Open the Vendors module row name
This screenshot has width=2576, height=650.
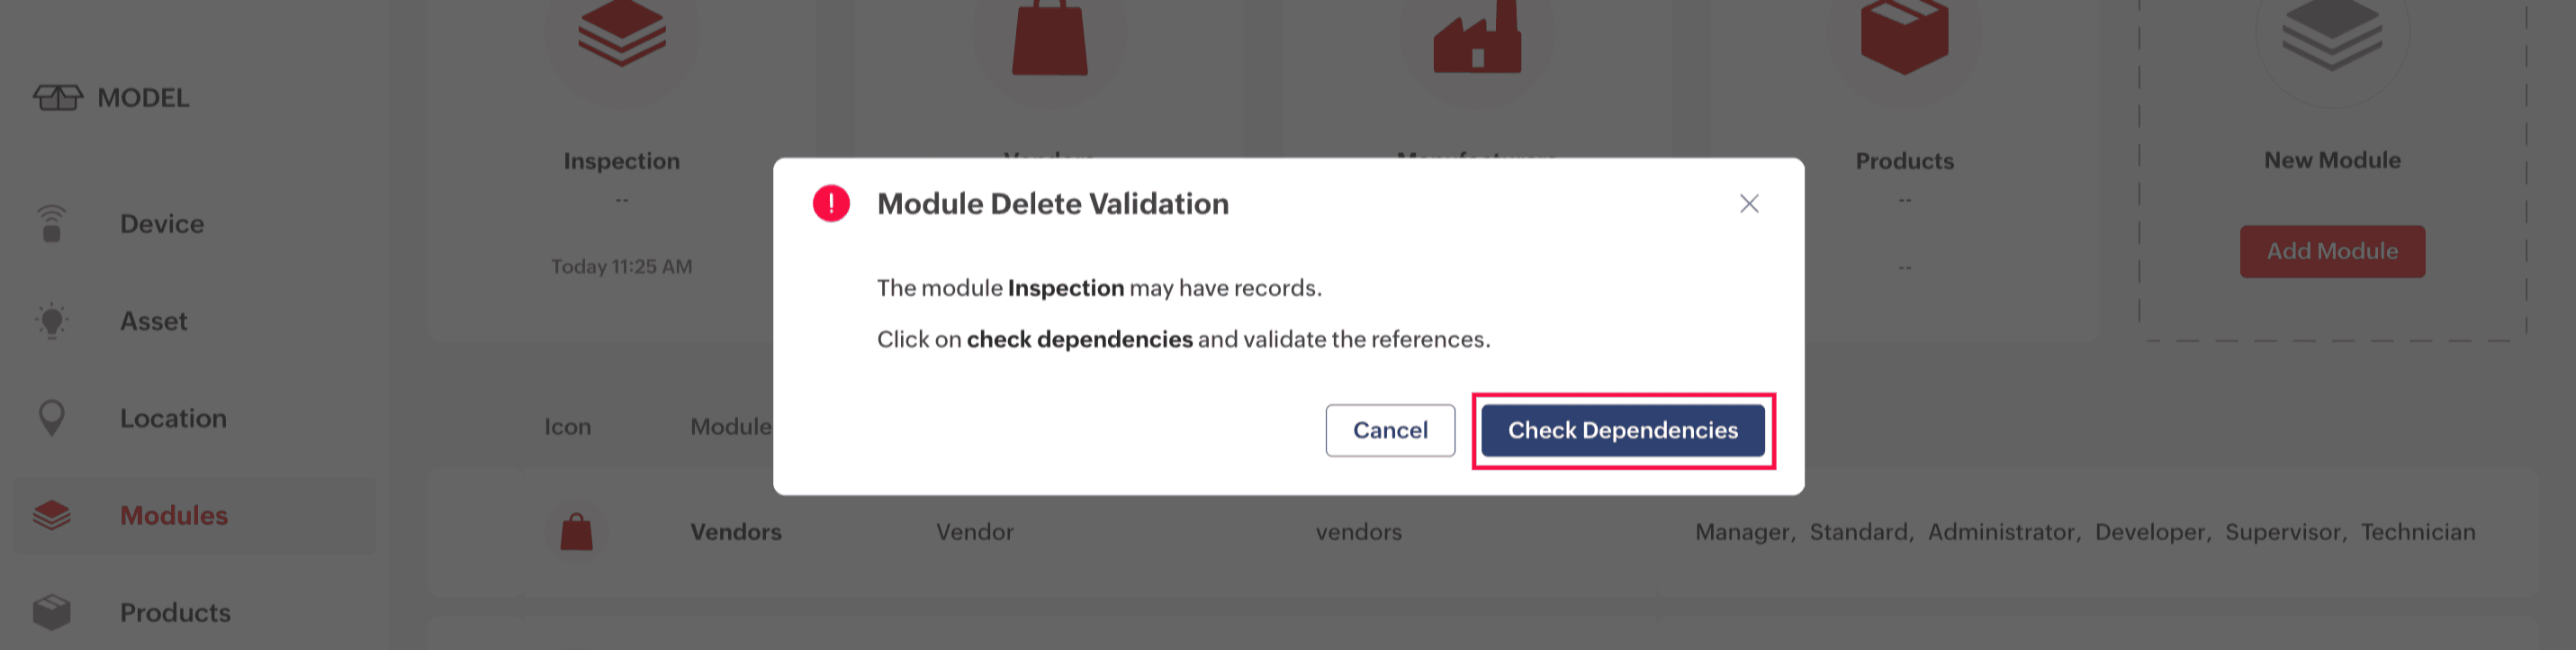tap(736, 532)
